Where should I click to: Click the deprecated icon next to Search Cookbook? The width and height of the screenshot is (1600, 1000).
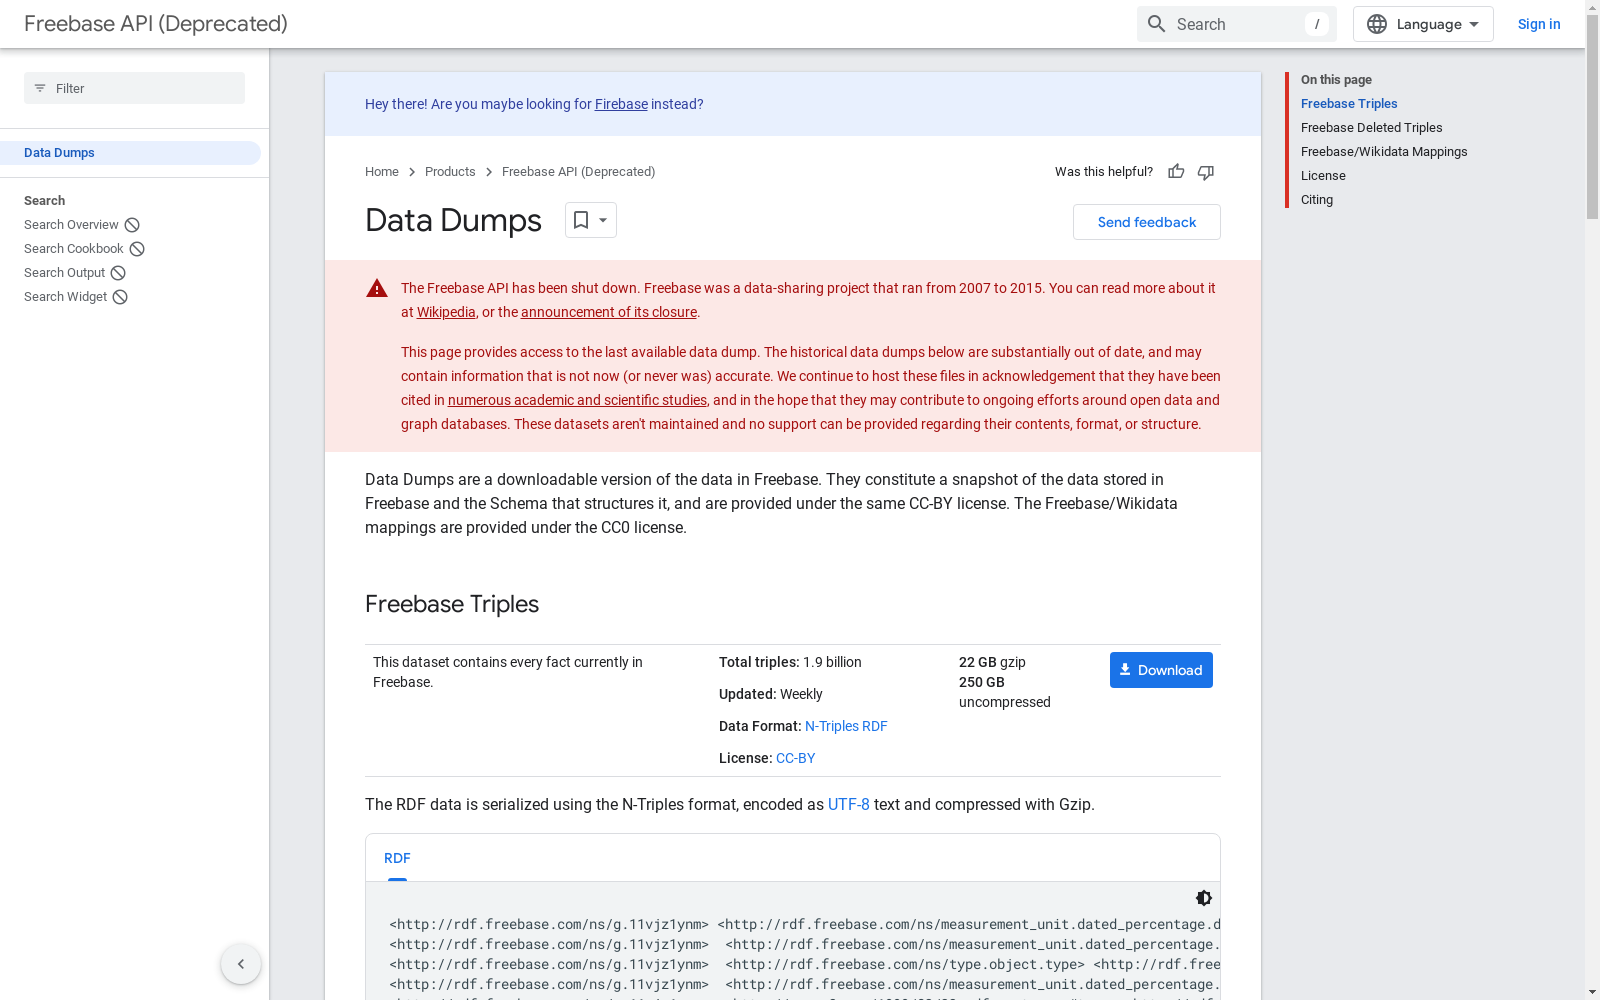pos(137,249)
